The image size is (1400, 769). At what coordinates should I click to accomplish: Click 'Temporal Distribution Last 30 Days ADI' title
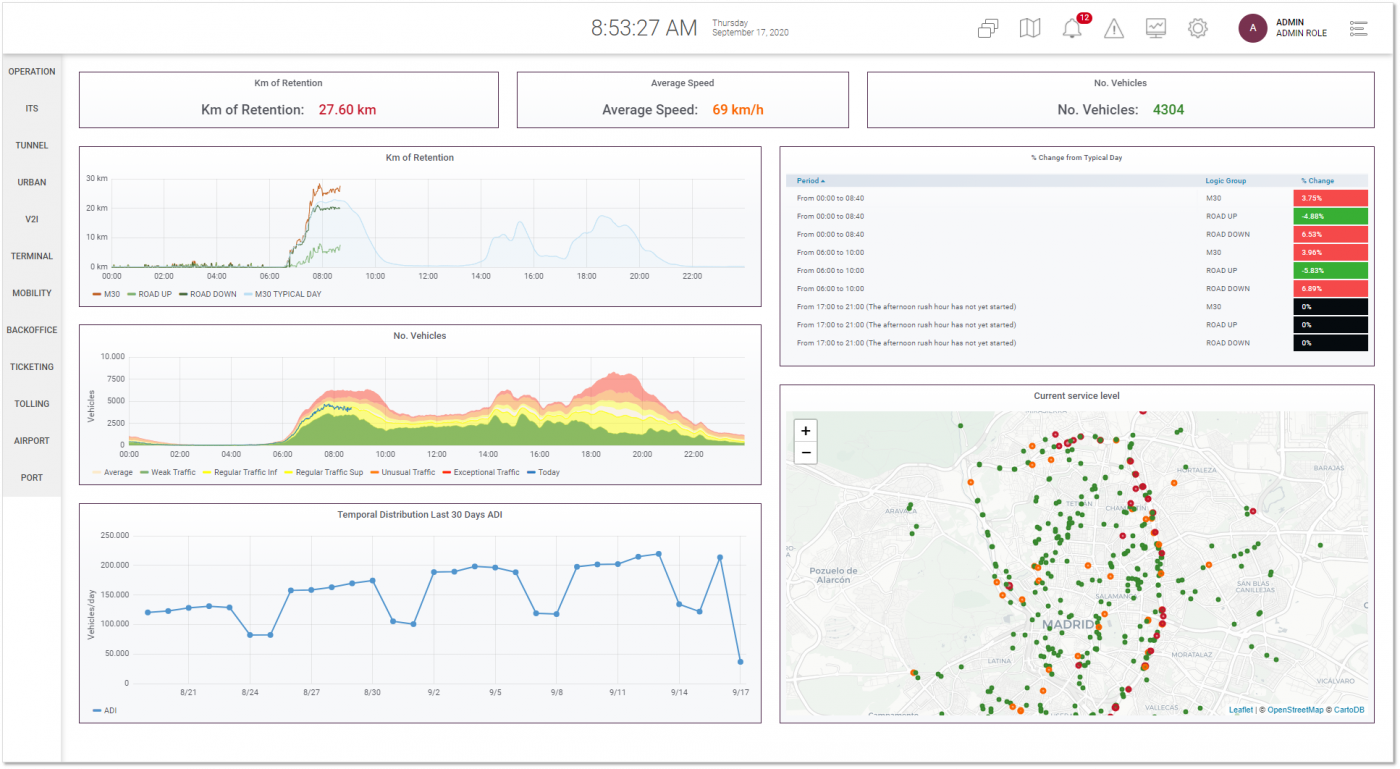pos(420,514)
